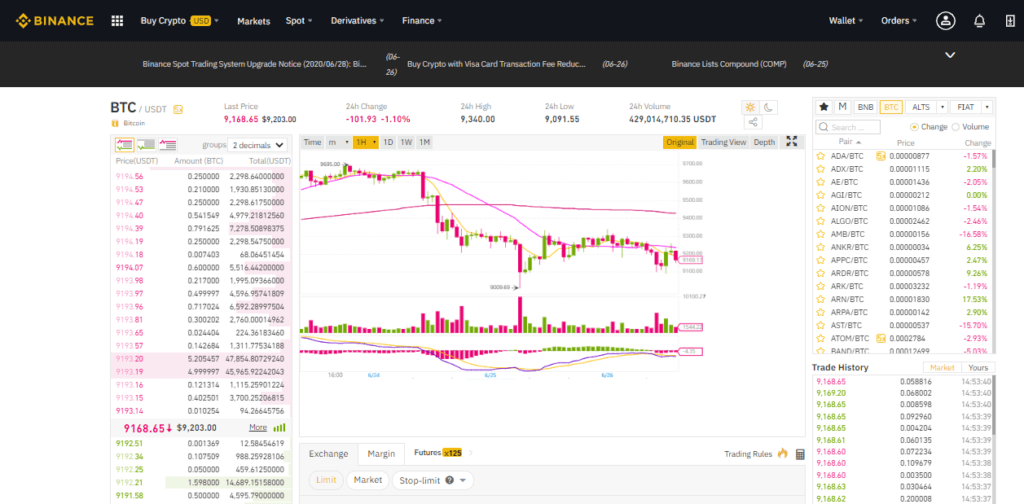
Task: Click the download app icon in header
Action: click(1010, 21)
